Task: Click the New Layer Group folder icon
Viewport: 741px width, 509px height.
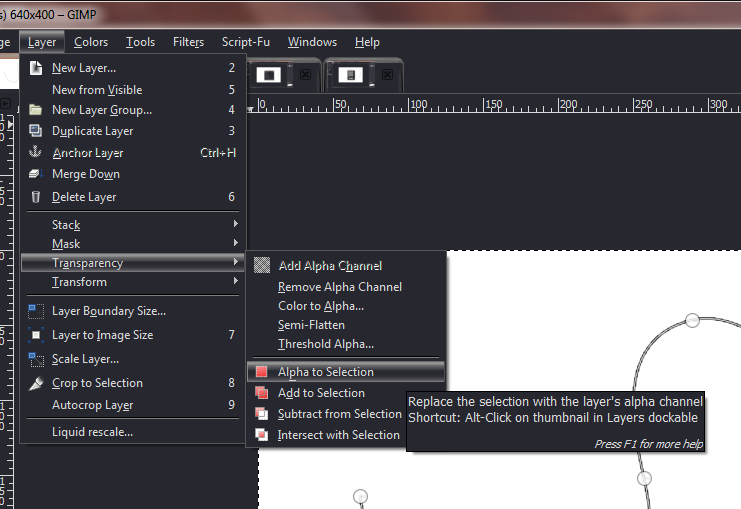Action: [35, 110]
